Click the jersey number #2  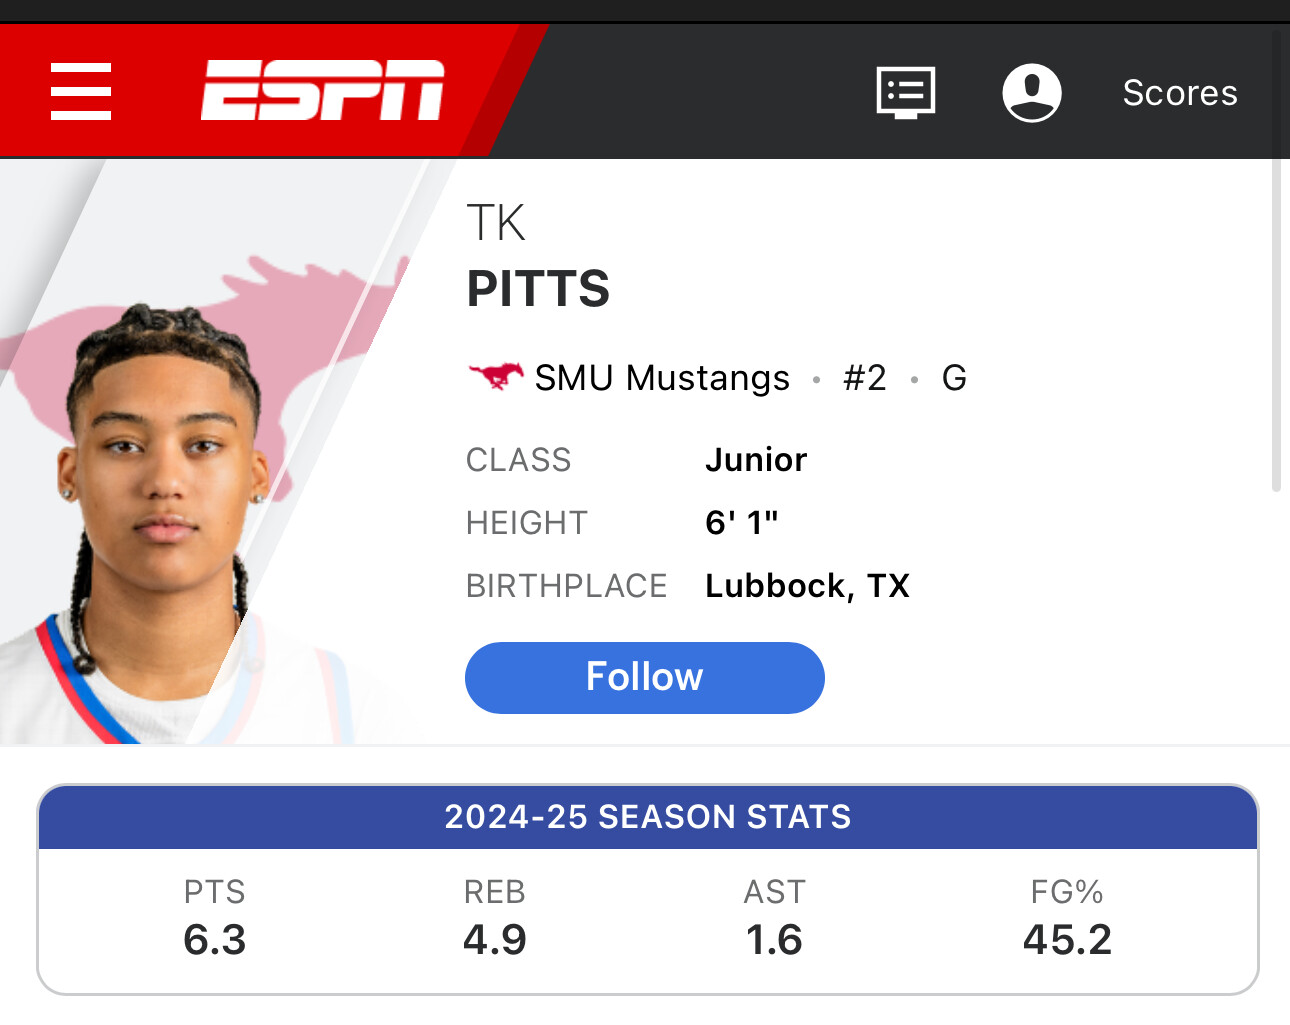tap(865, 378)
